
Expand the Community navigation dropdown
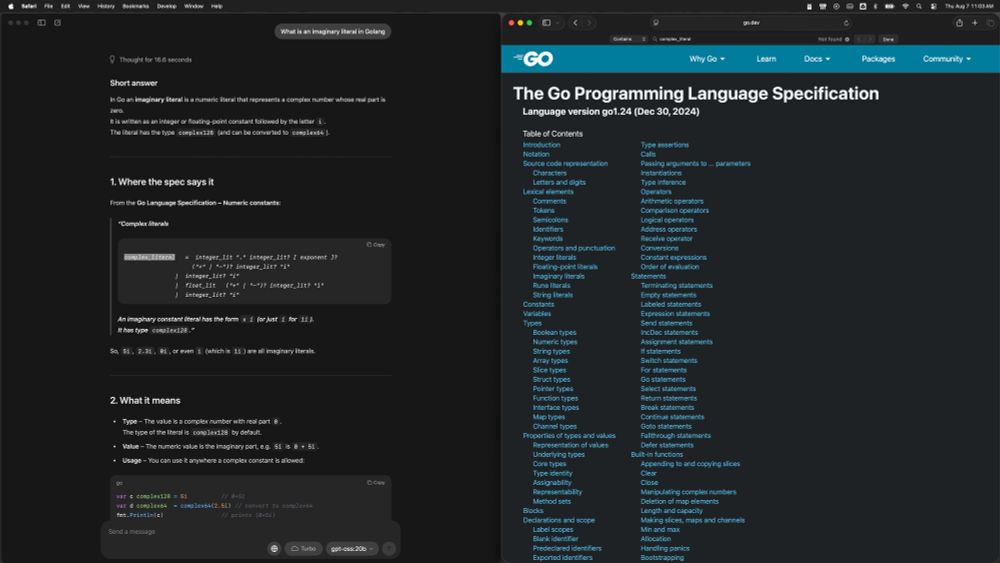[x=946, y=59]
